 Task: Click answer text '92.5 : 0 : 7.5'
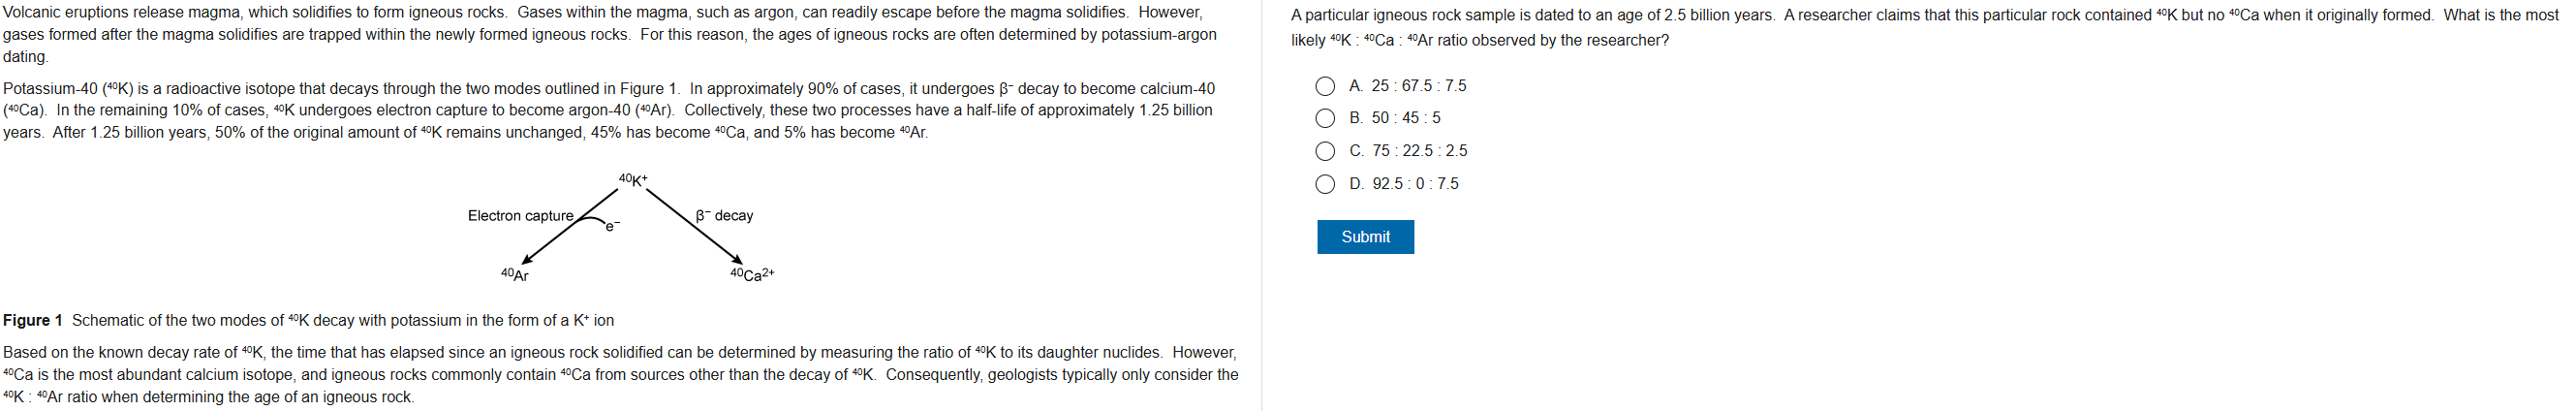tap(1415, 184)
